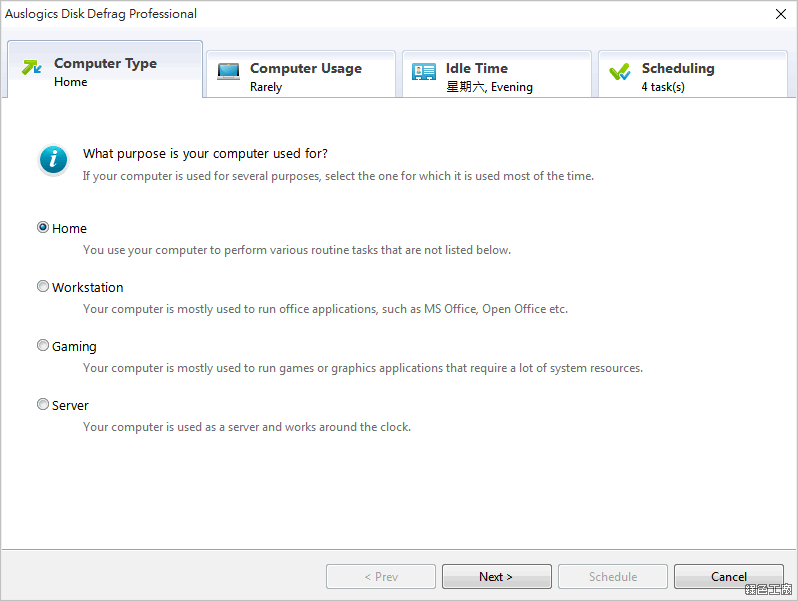Click the 'If your computer is used for several purposes' hint
Viewport: 798px width, 601px height.
(338, 176)
